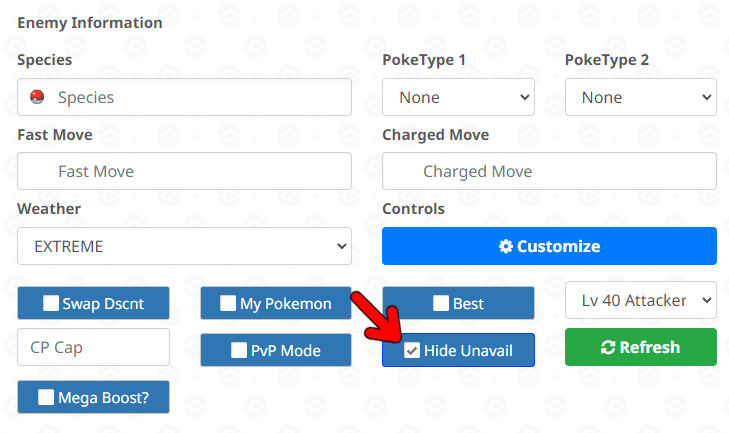Click the blue Customize button
This screenshot has width=729, height=433.
[x=550, y=246]
